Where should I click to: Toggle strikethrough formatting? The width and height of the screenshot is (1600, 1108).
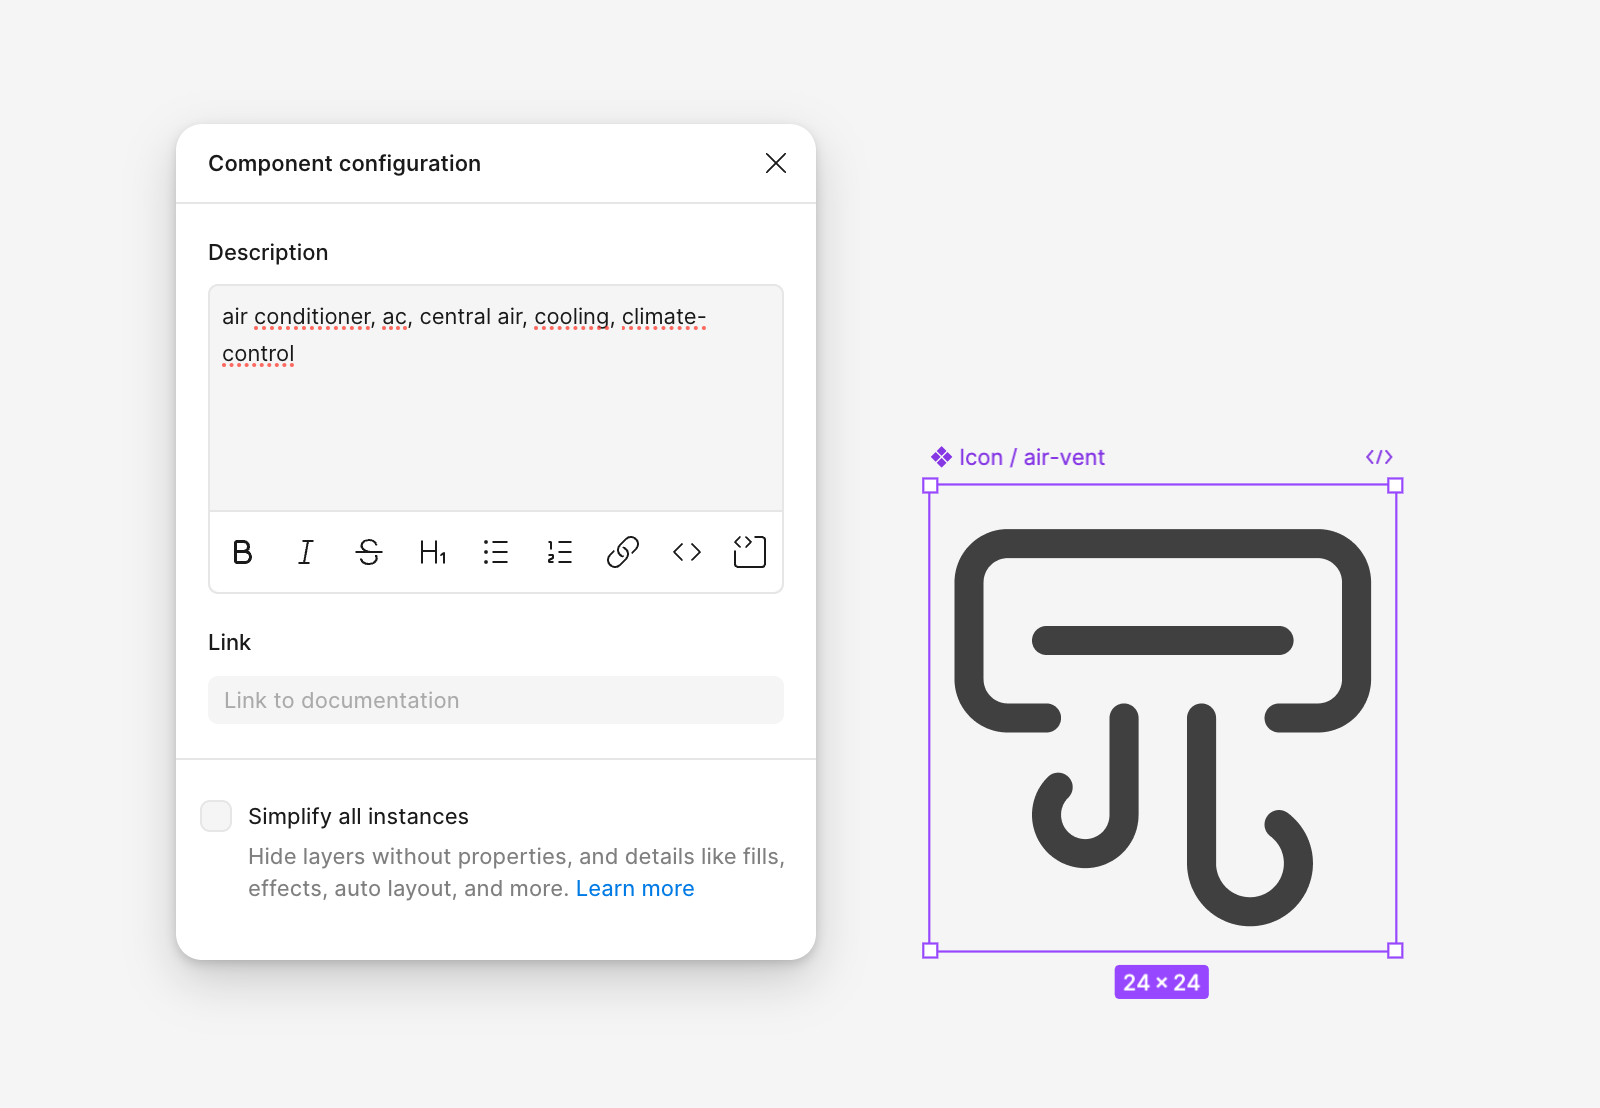coord(369,552)
